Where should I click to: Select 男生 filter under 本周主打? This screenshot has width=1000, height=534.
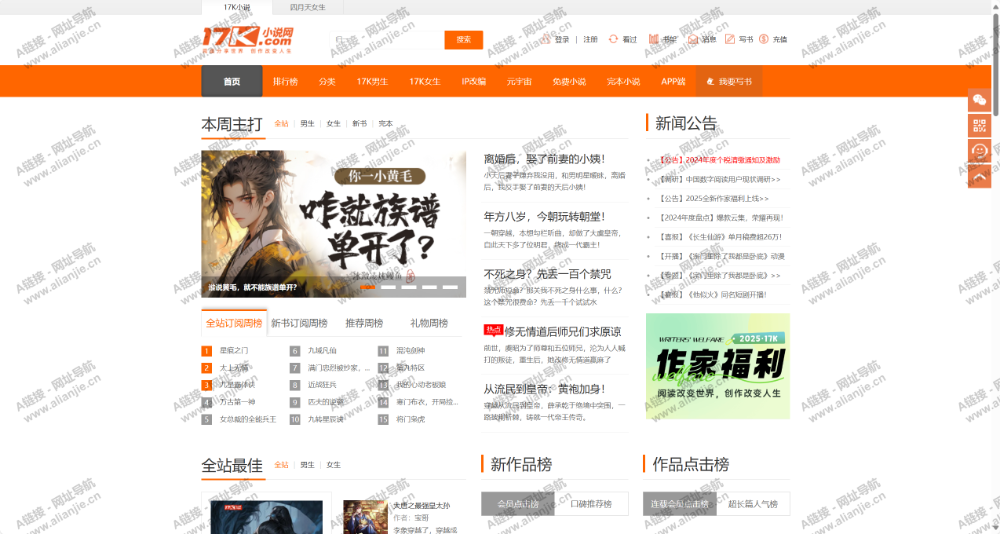point(307,124)
